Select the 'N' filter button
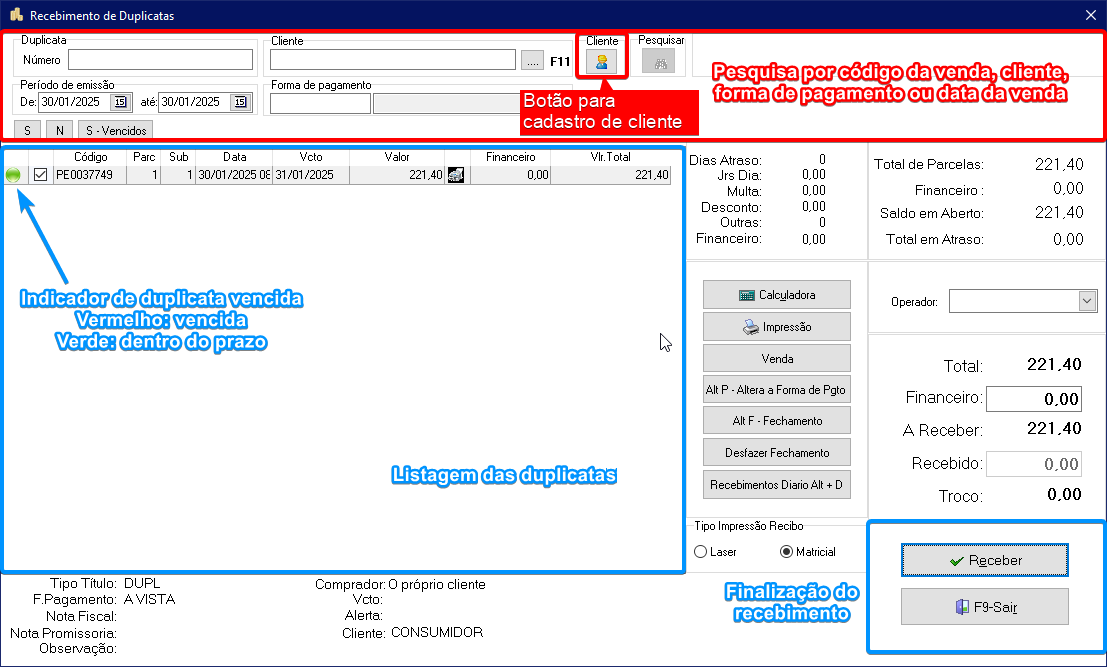Screen dimensions: 1107x667 (59, 130)
